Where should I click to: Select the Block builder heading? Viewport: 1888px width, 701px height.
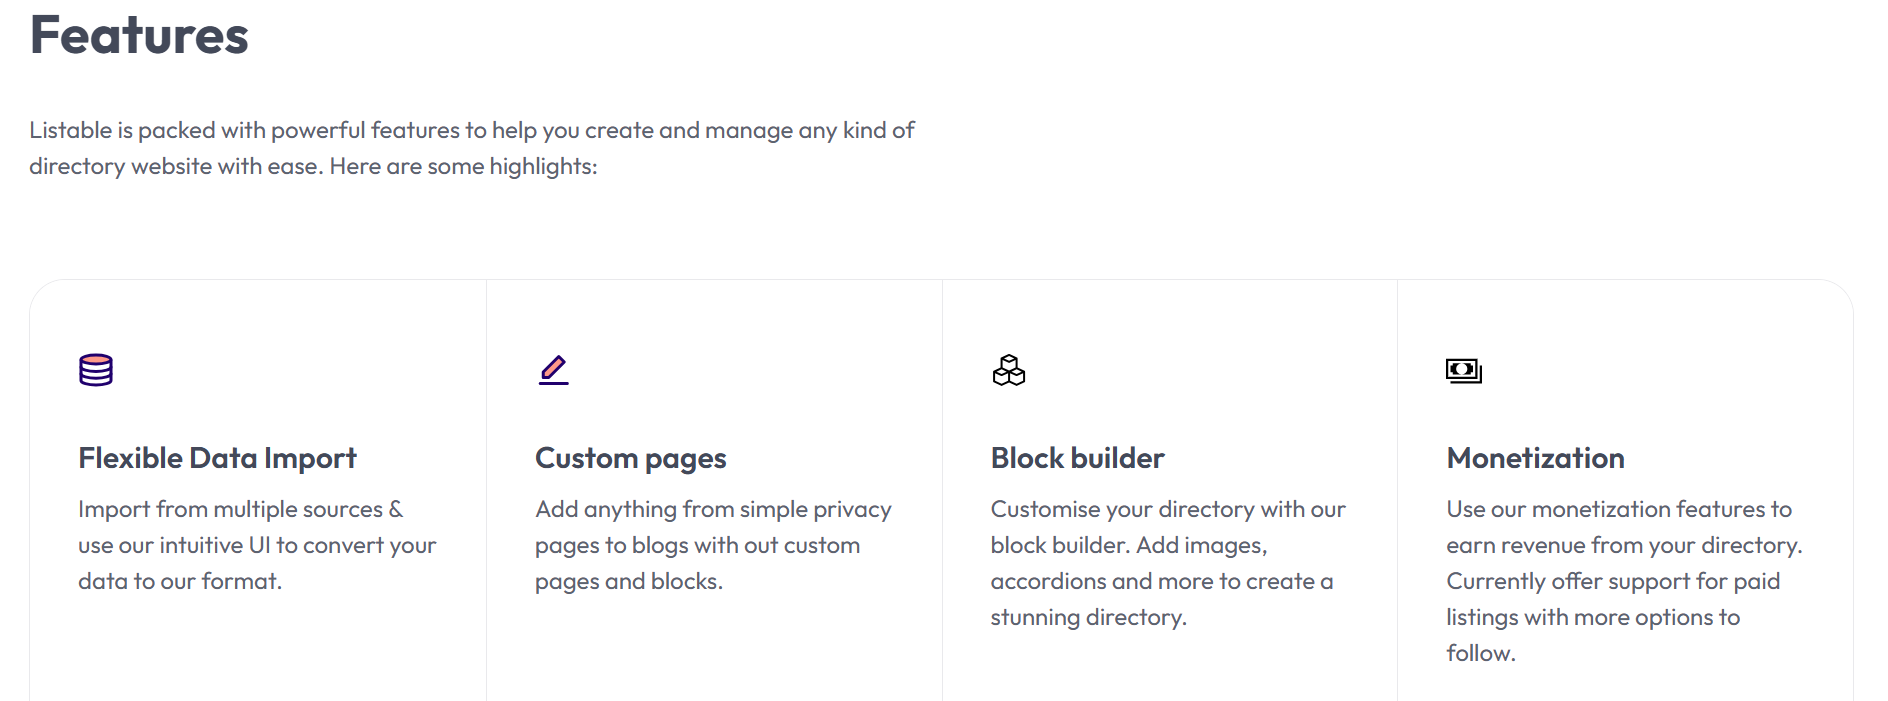[1077, 458]
